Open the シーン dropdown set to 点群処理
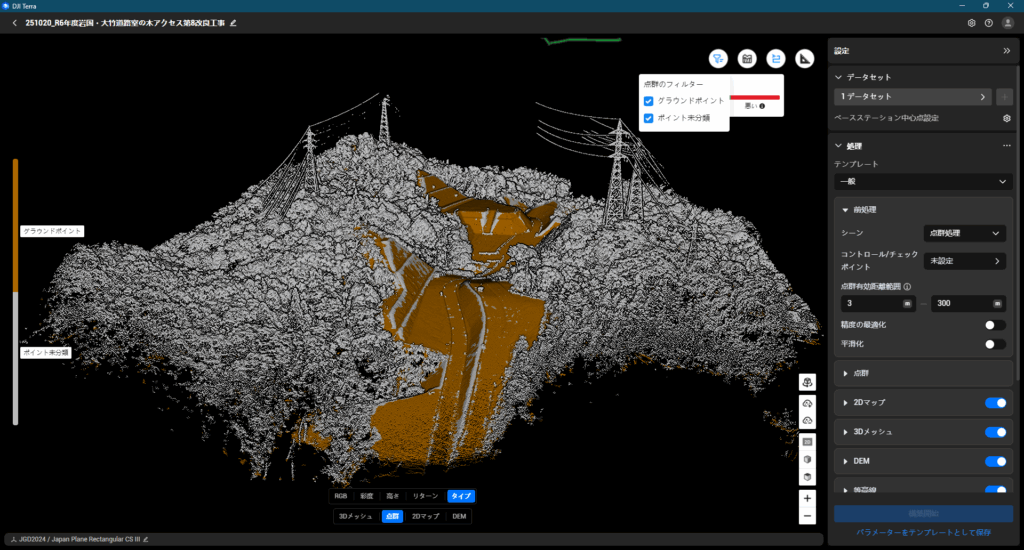This screenshot has height=550, width=1024. point(963,233)
